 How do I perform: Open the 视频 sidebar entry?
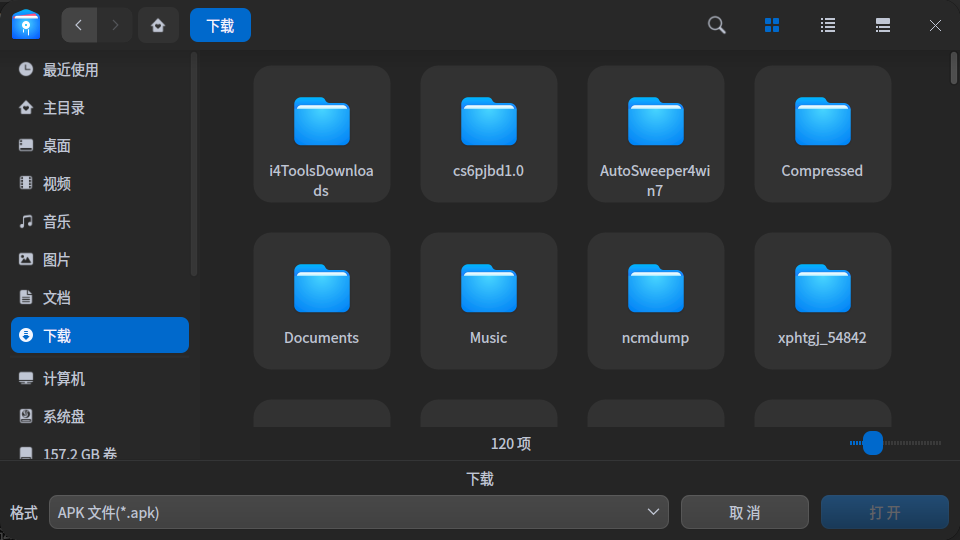pos(57,184)
